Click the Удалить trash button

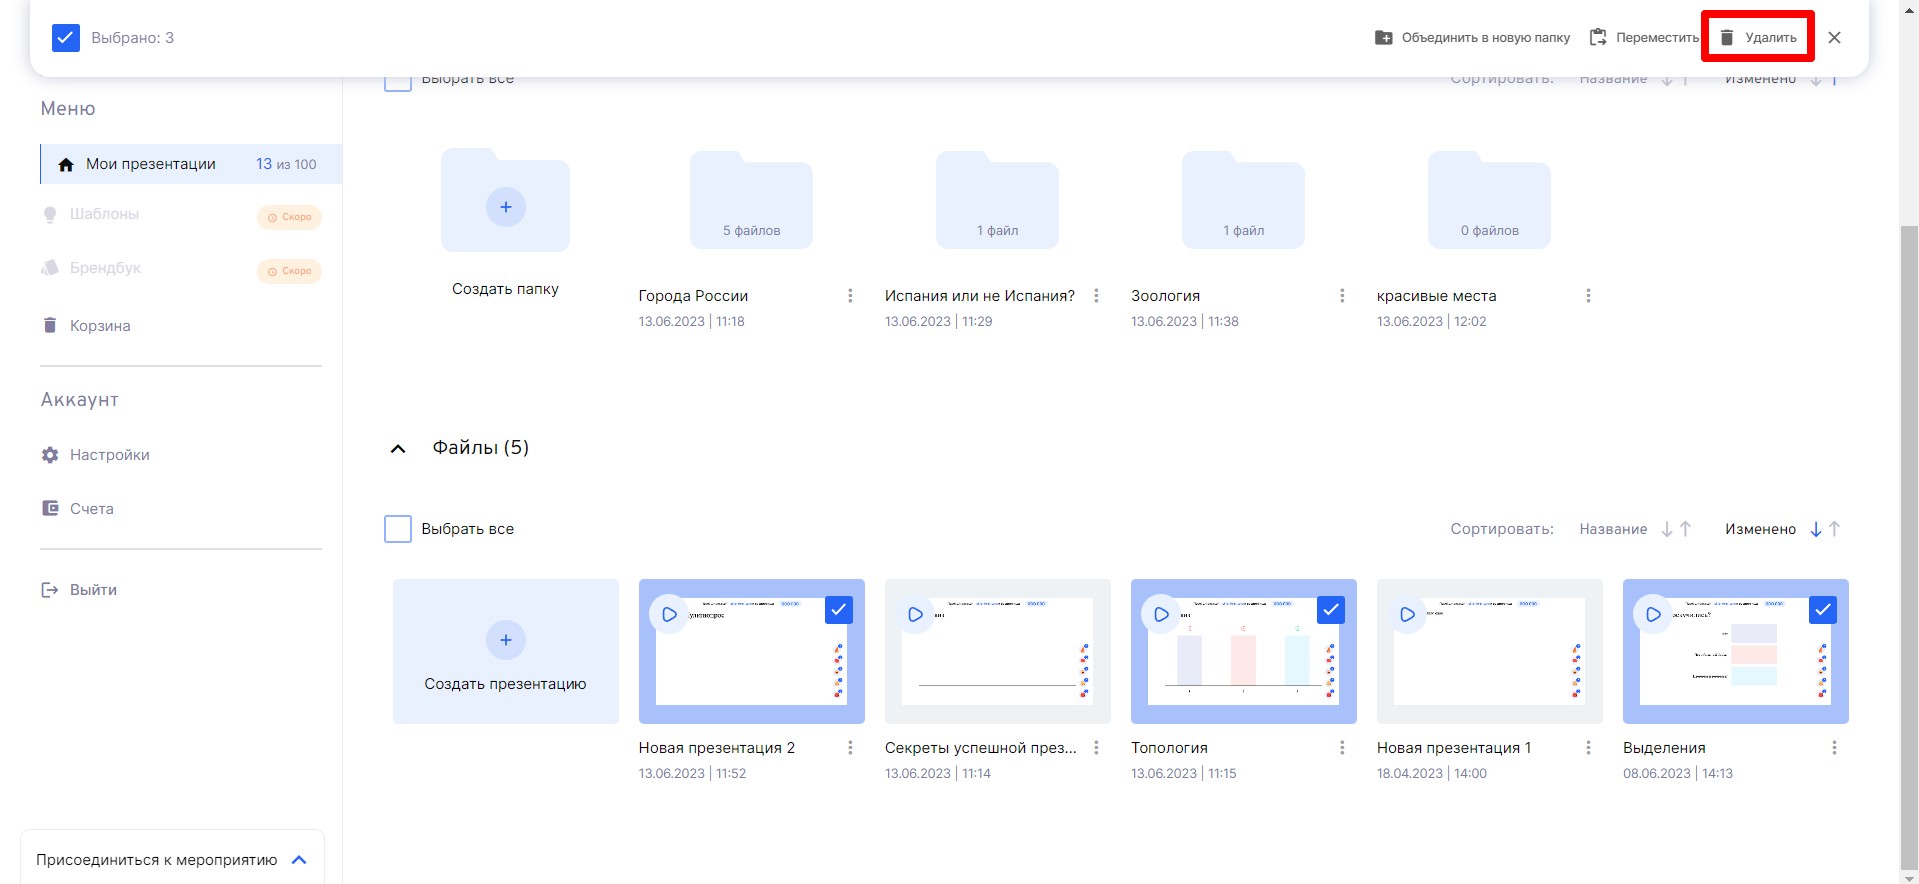point(1758,38)
